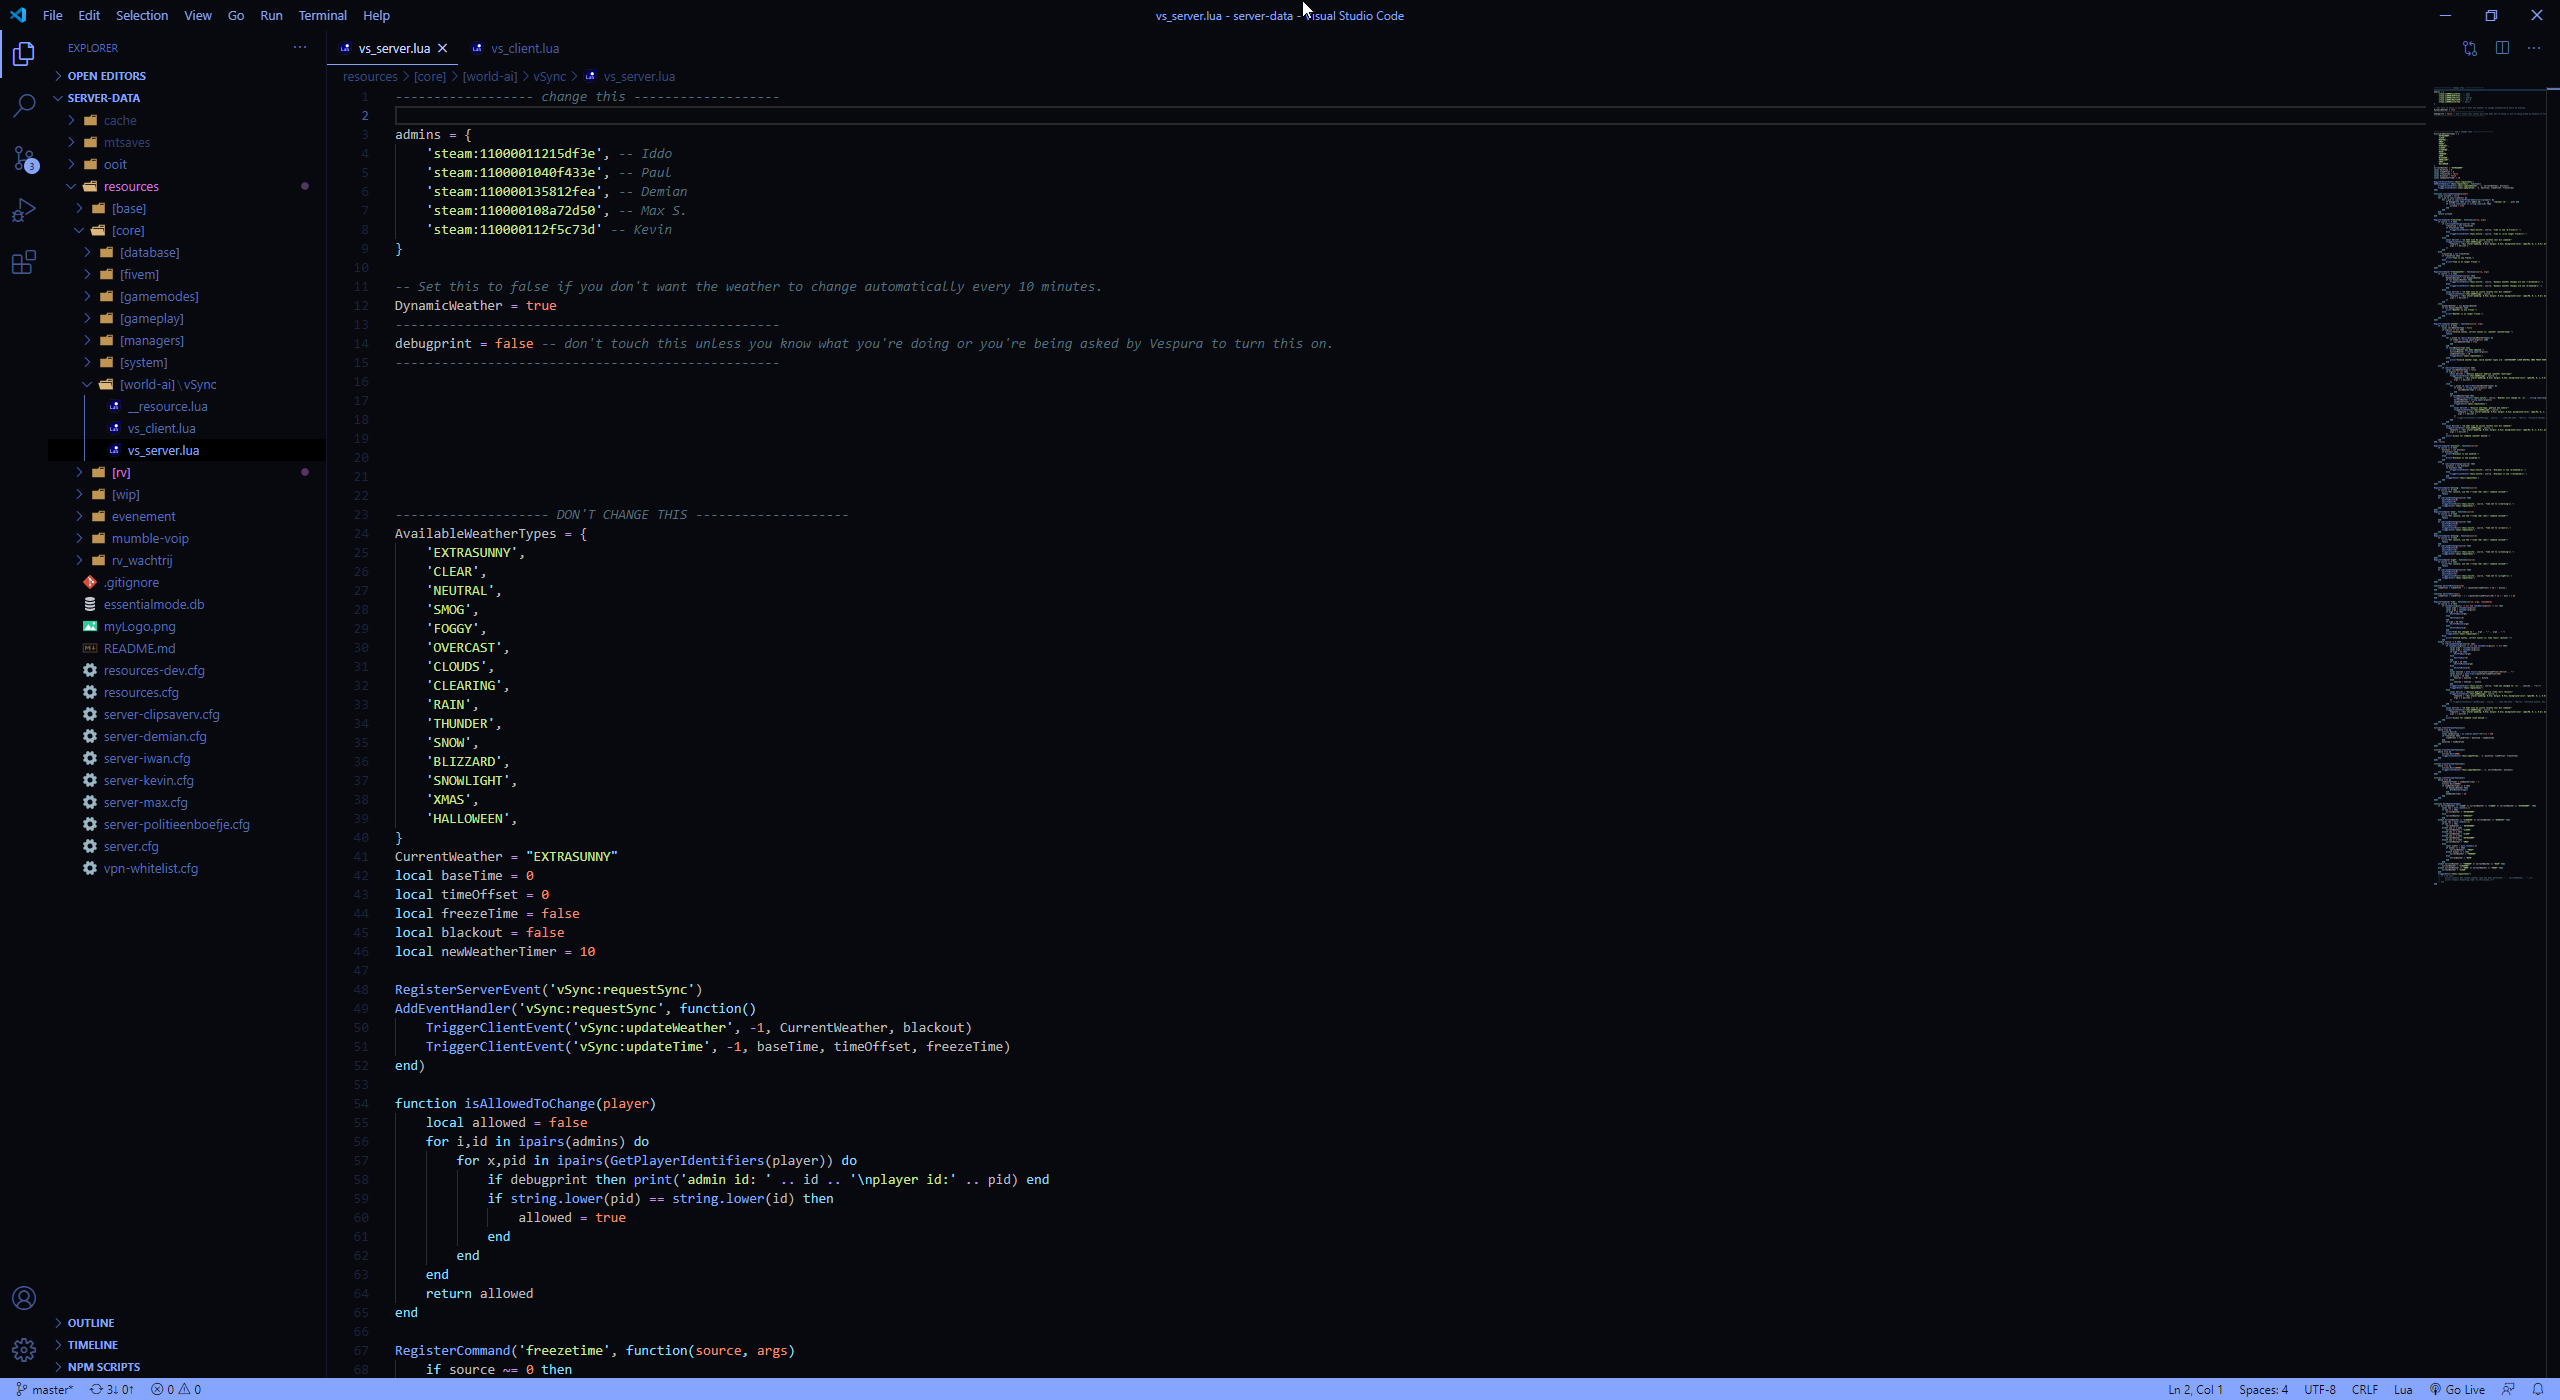
Task: Click the Split Editor Right icon
Action: (x=2502, y=48)
